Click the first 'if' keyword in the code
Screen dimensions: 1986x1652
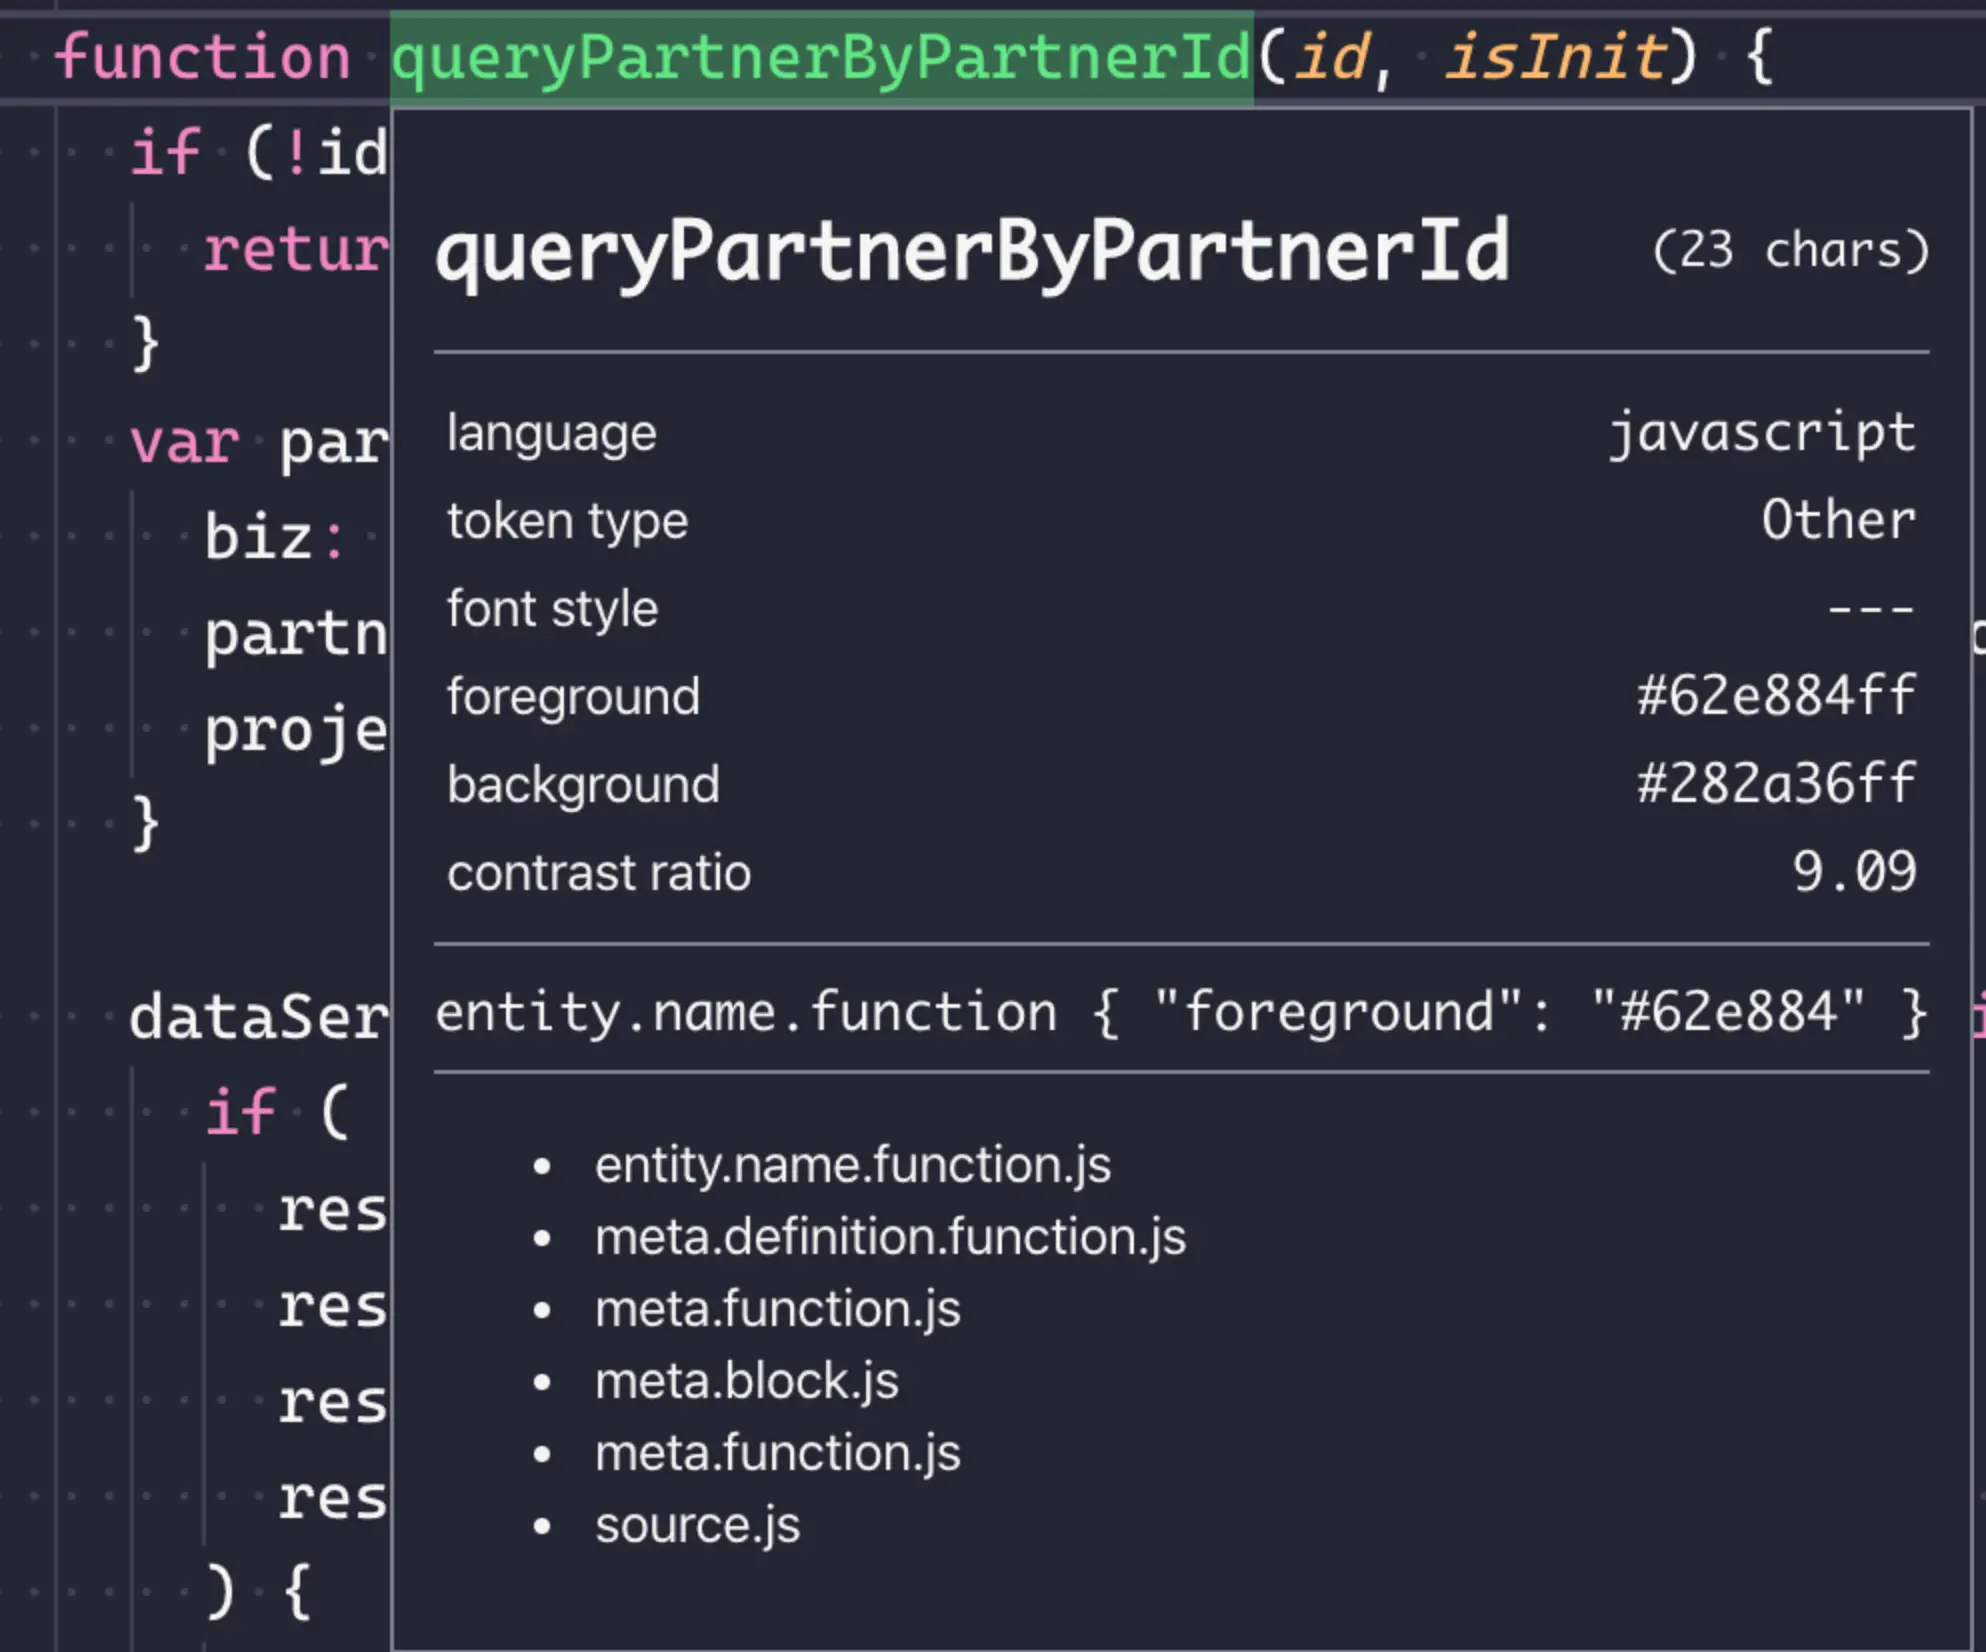tap(166, 153)
